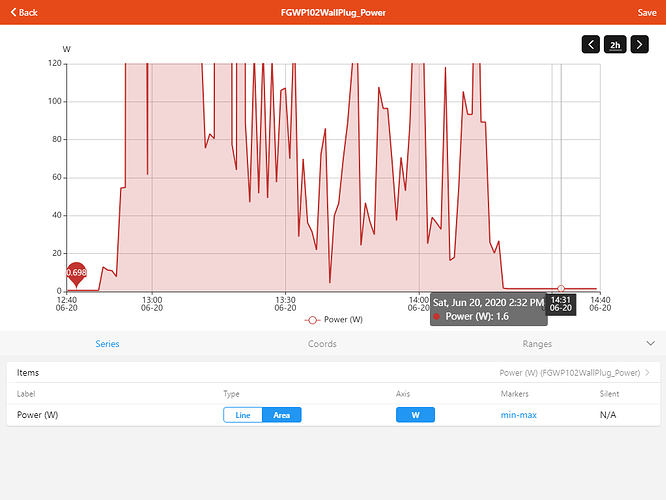Select the W axis button

tap(415, 415)
